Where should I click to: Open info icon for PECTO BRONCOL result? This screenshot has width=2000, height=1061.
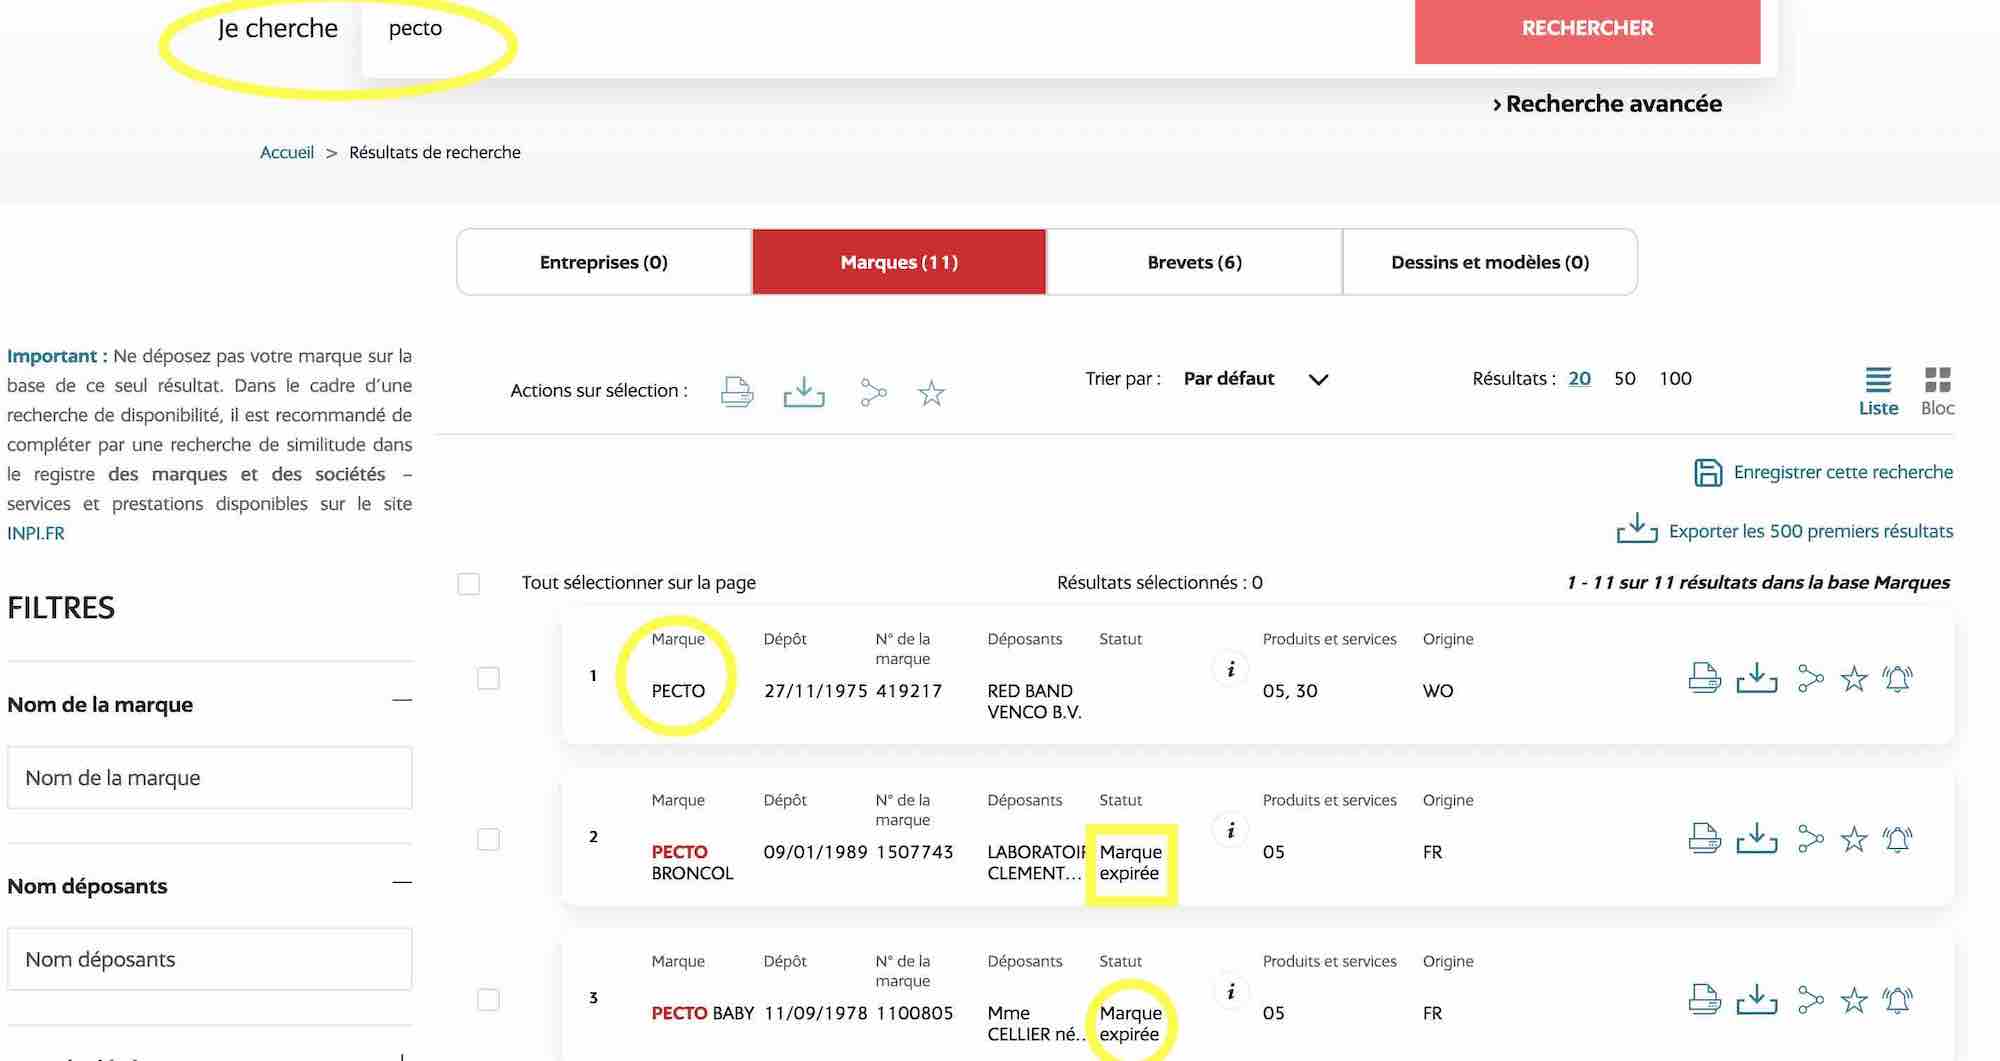(x=1231, y=830)
